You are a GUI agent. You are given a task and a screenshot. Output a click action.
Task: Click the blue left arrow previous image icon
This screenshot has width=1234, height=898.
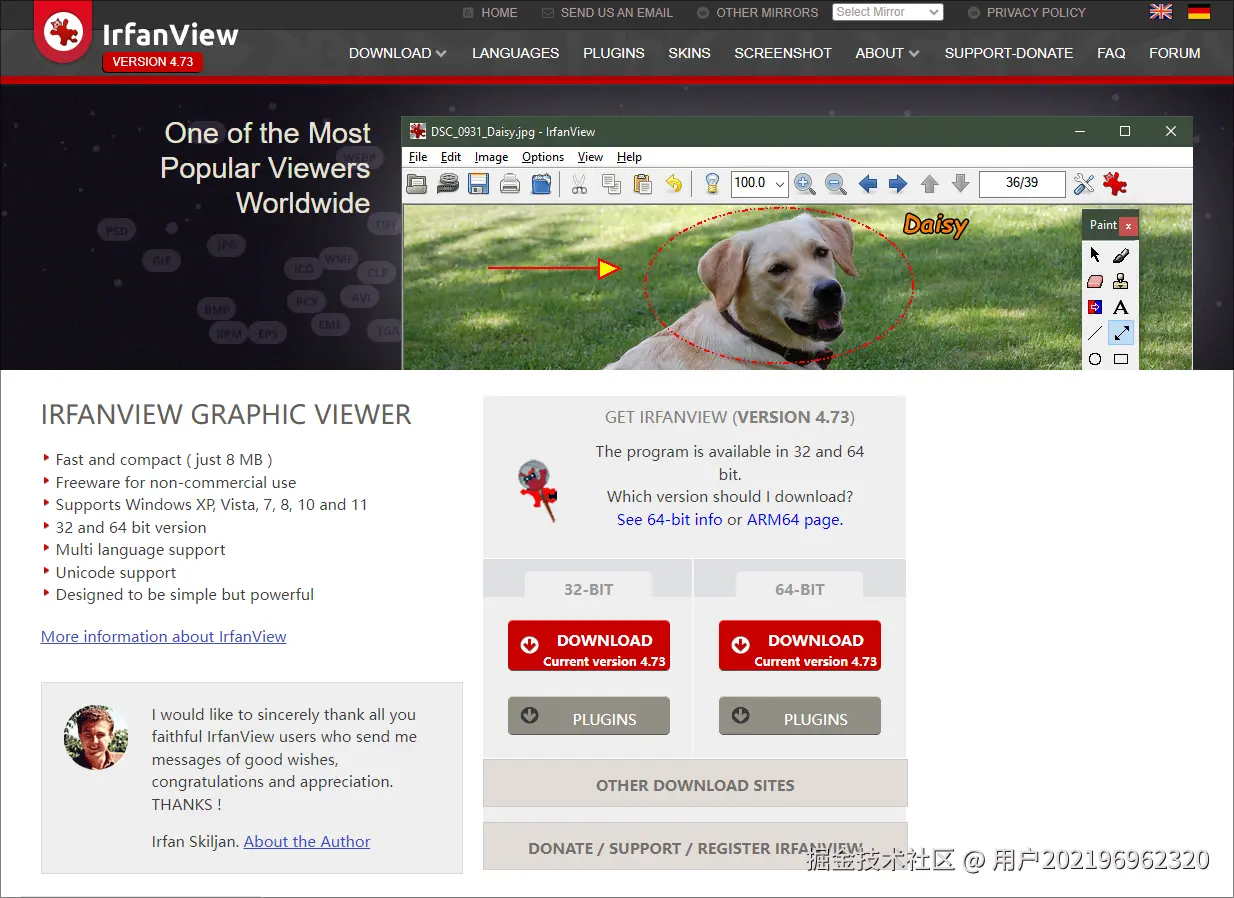(x=868, y=184)
